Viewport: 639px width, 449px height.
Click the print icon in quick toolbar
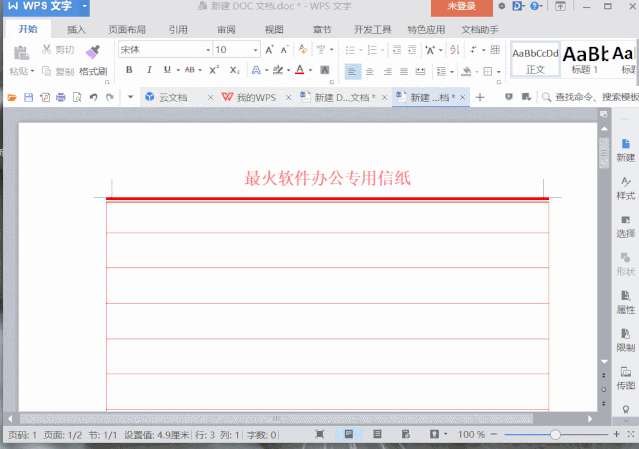pyautogui.click(x=61, y=97)
